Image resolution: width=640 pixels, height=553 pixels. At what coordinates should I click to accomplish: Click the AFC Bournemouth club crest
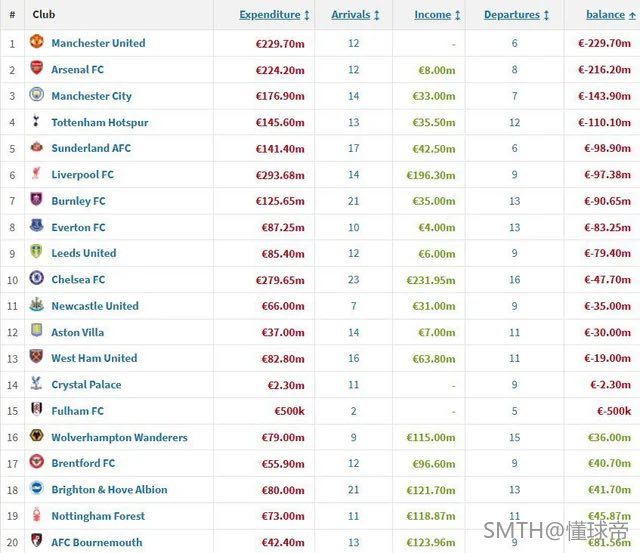click(x=36, y=540)
